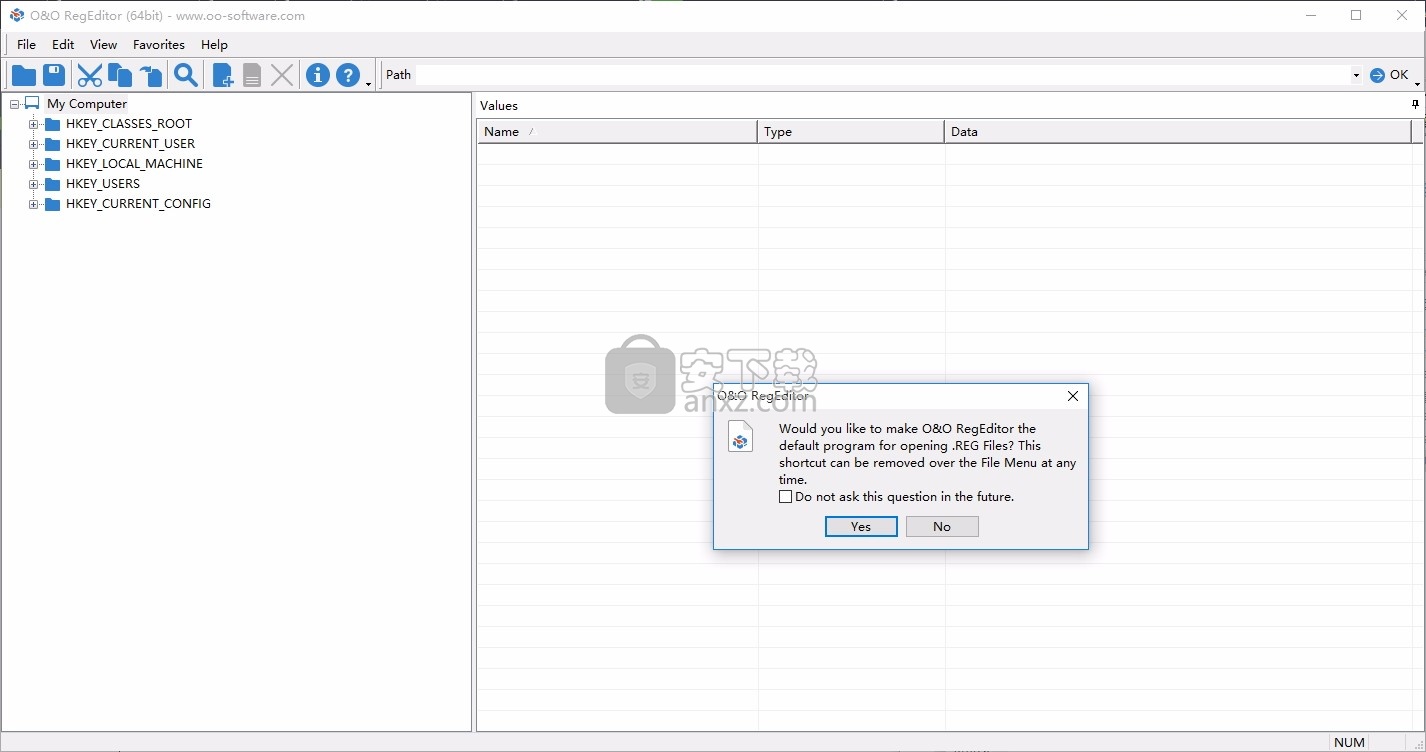The height and width of the screenshot is (752, 1426).
Task: Click the HKEY_CURRENT_CONFIG folder icon
Action: pos(52,204)
